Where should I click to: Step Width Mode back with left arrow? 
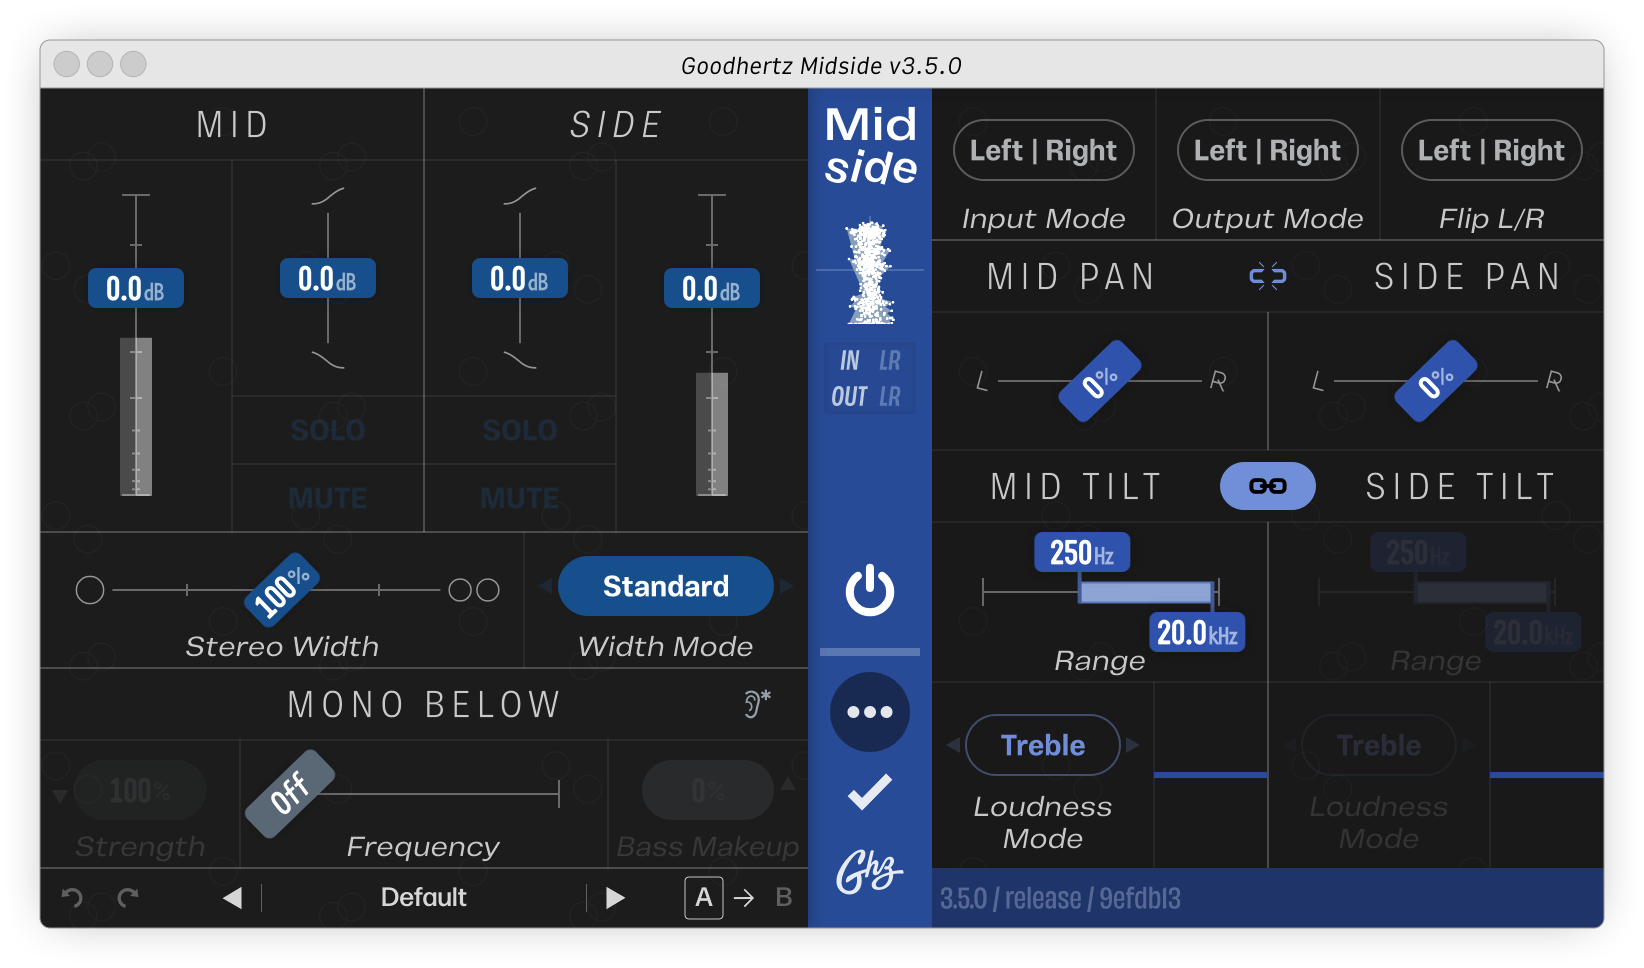545,586
